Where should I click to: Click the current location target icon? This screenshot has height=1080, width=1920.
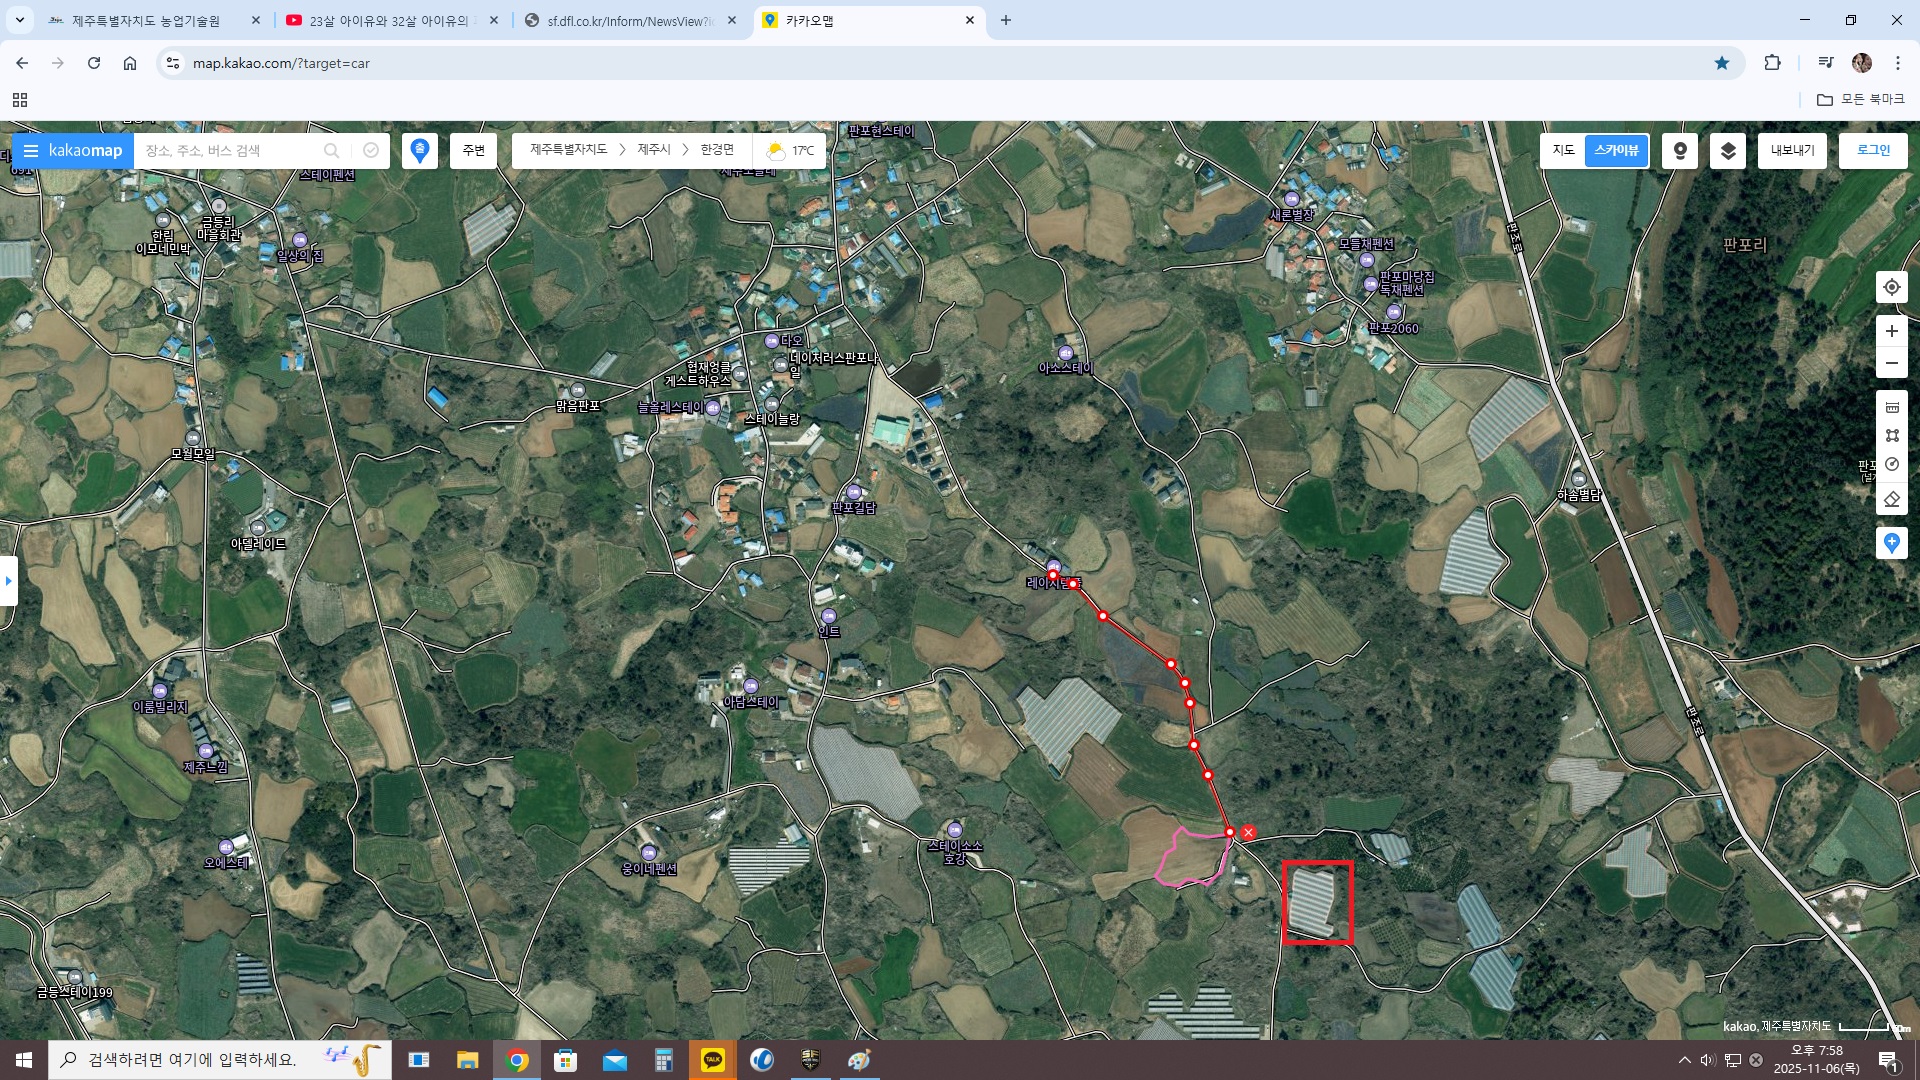click(1891, 287)
